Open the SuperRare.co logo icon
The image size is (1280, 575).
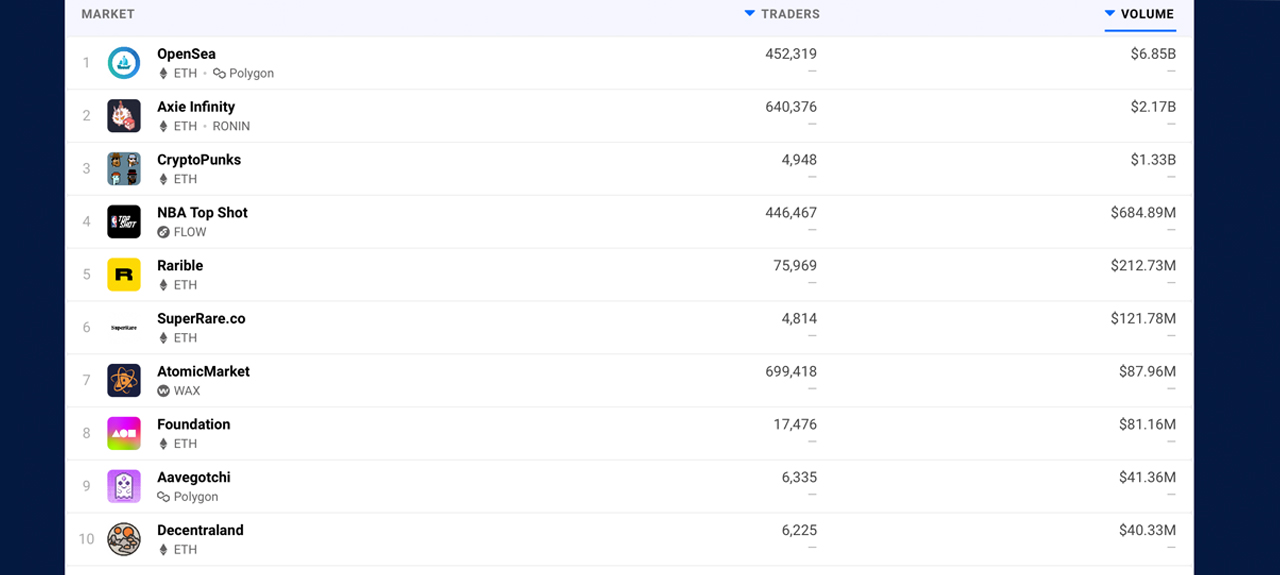(x=124, y=328)
